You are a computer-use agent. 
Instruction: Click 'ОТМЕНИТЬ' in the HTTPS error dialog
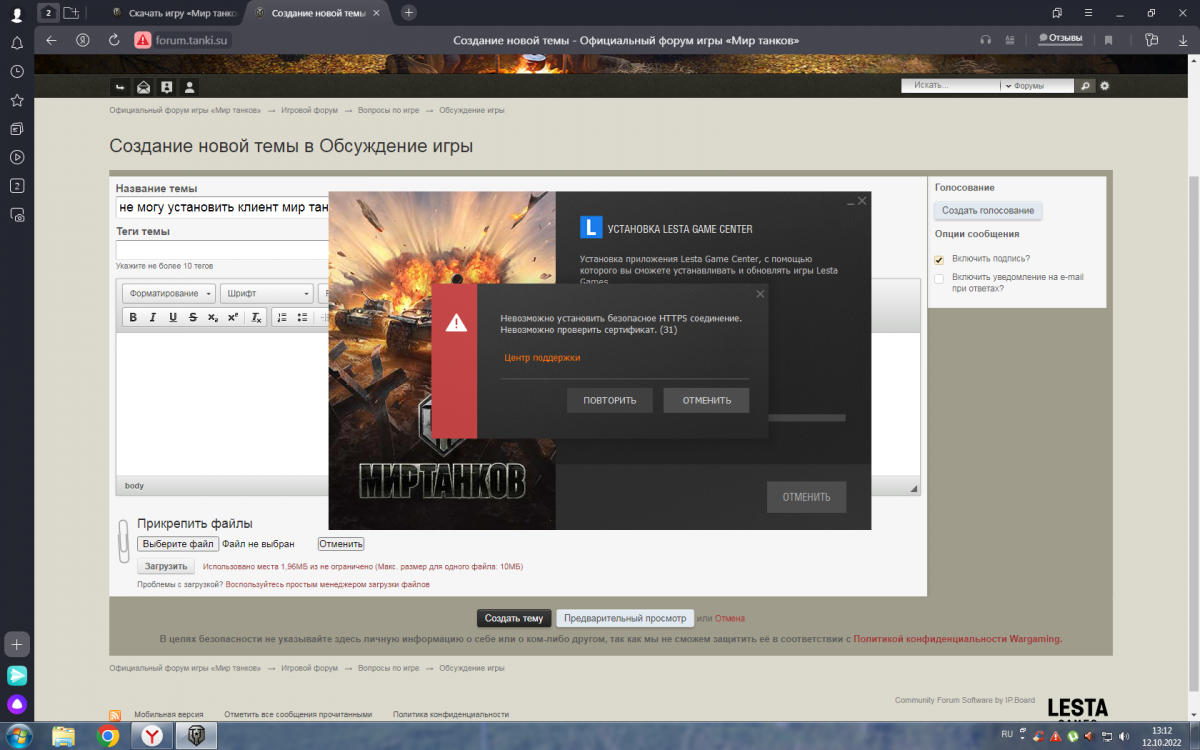click(x=706, y=400)
